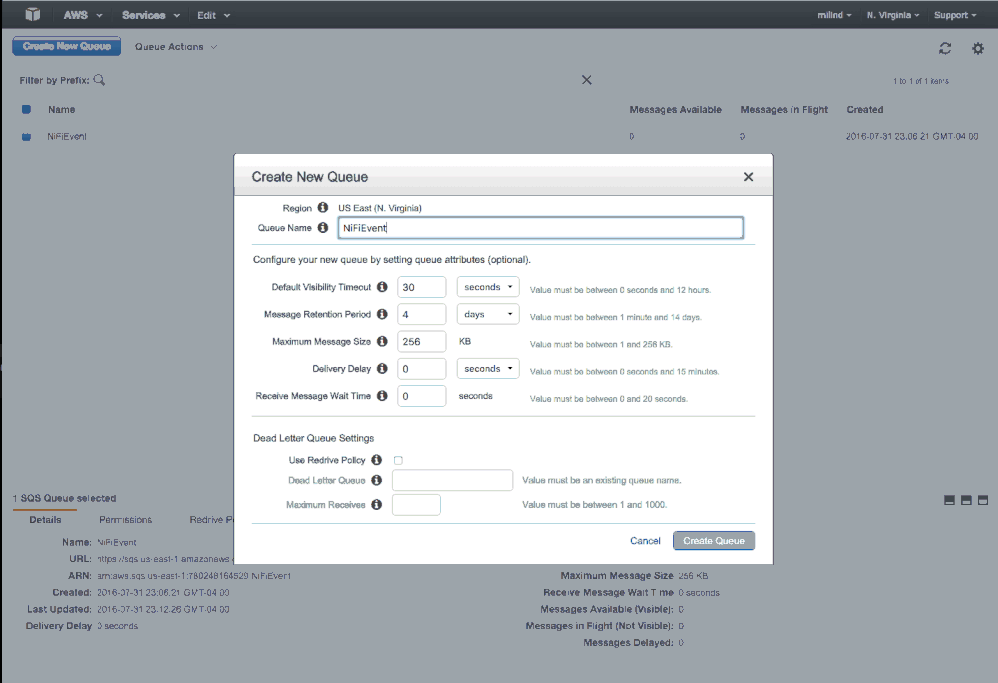The width and height of the screenshot is (998, 683).
Task: Collapse the details pane with layout icon
Action: [949, 499]
